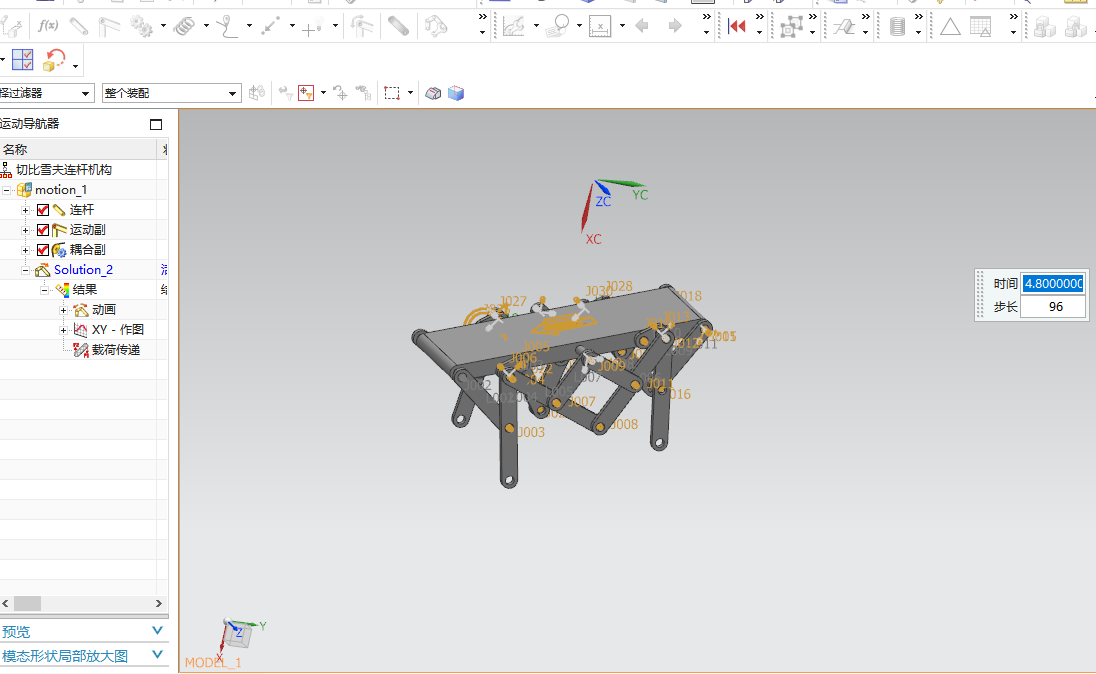Expand the 预览 panel chevron
The height and width of the screenshot is (674, 1096).
[x=157, y=631]
